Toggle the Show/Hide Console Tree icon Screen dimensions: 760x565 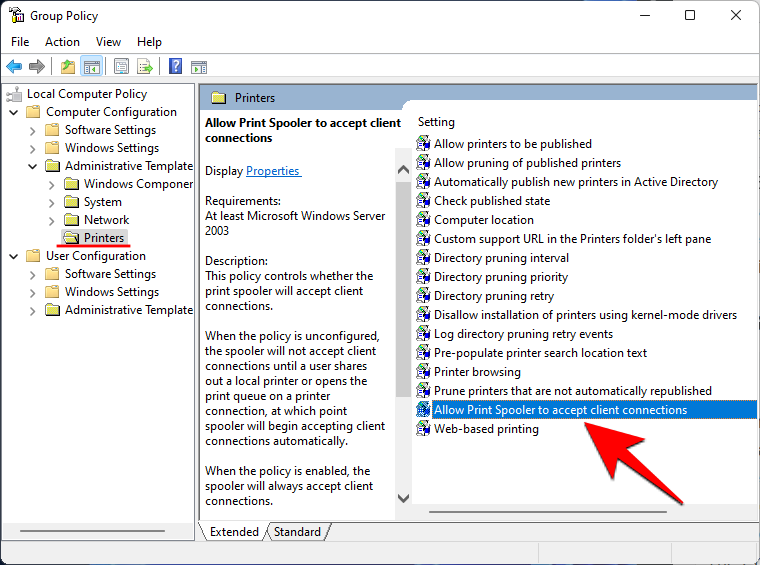click(92, 66)
